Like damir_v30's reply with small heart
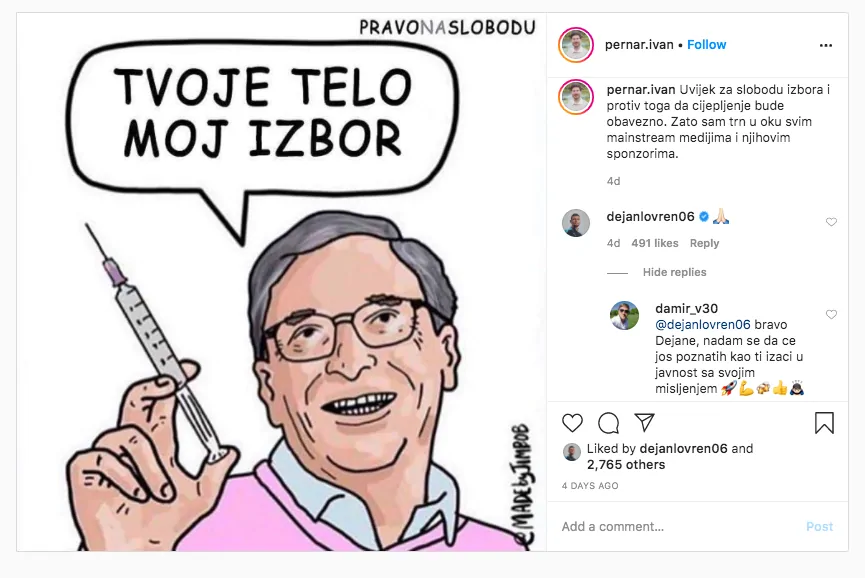Viewport: 865px width, 578px height. (831, 314)
